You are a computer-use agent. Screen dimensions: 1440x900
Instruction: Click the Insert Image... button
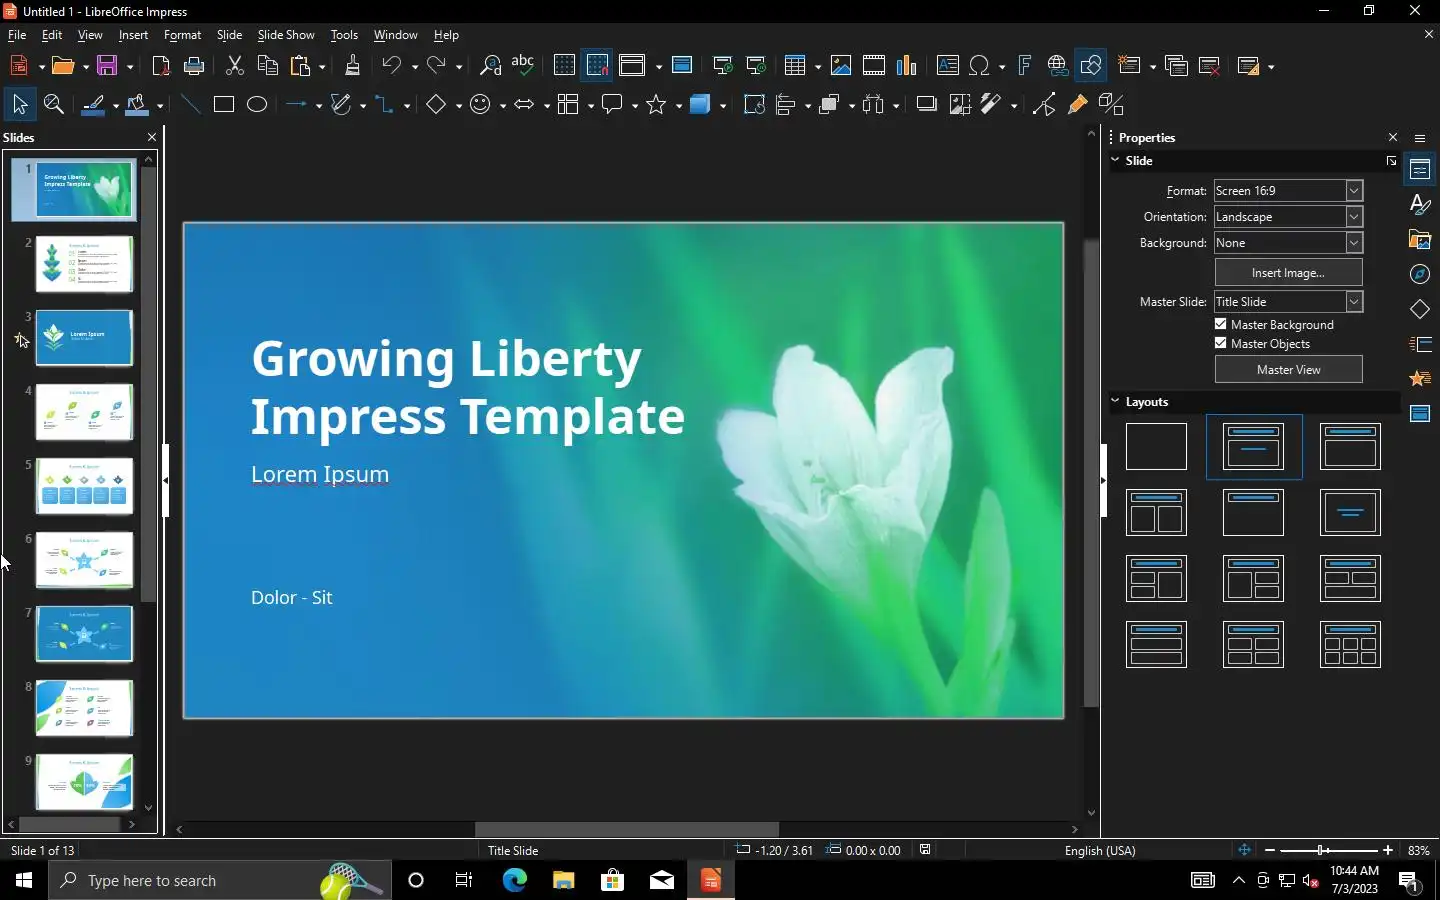1288,272
